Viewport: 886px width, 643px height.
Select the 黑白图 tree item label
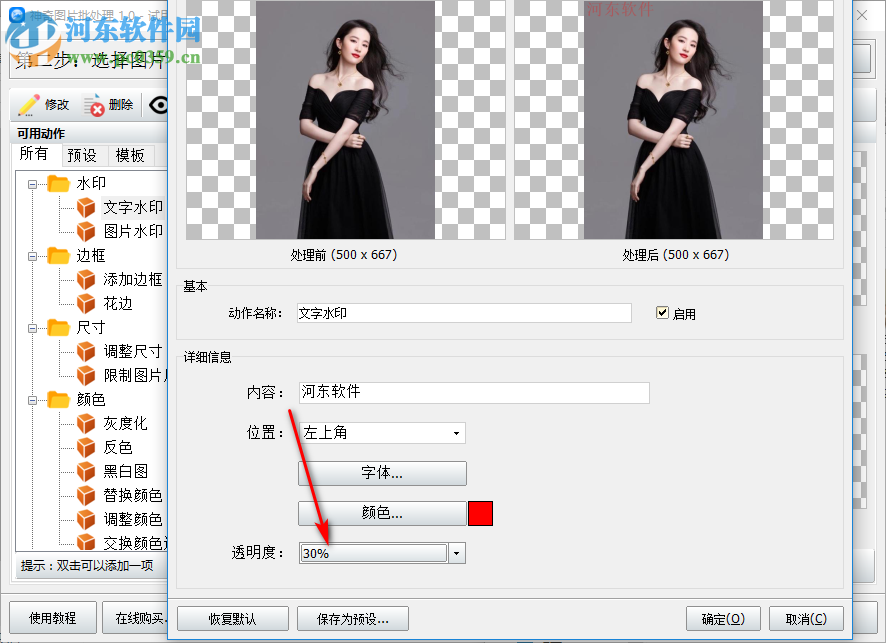[x=125, y=471]
